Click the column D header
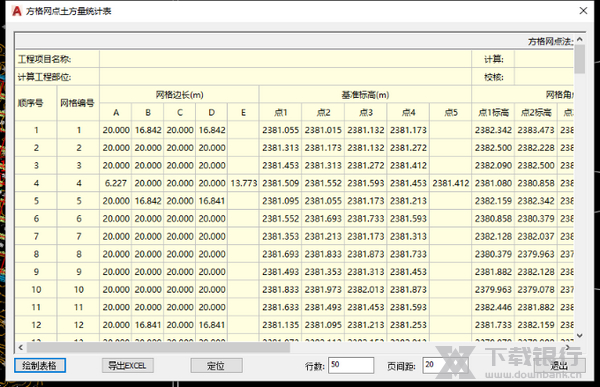Viewport: 600px width, 387px height. (x=212, y=113)
